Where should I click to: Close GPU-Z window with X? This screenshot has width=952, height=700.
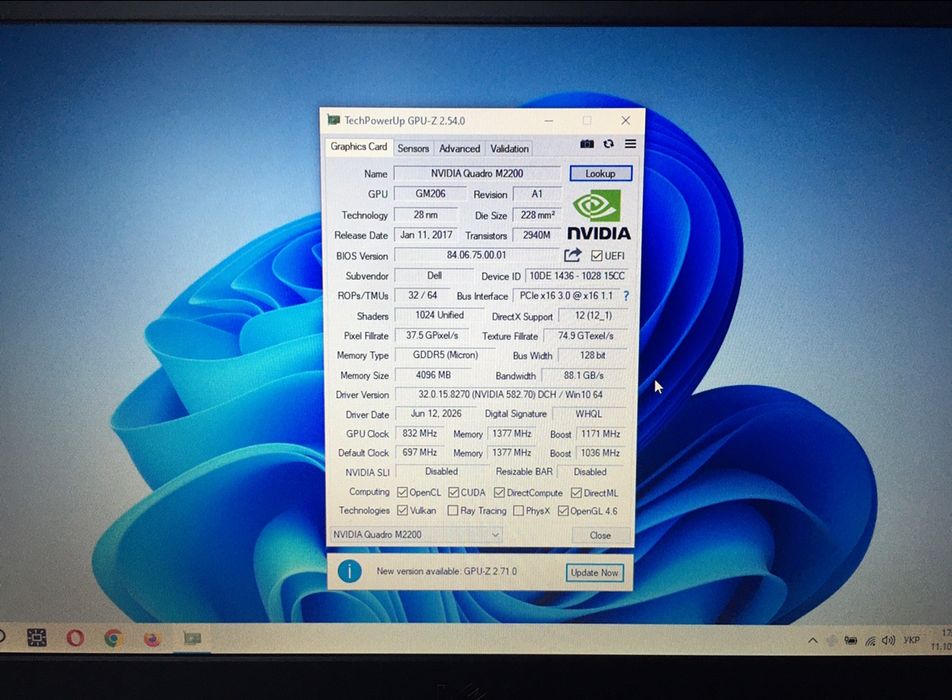click(625, 120)
